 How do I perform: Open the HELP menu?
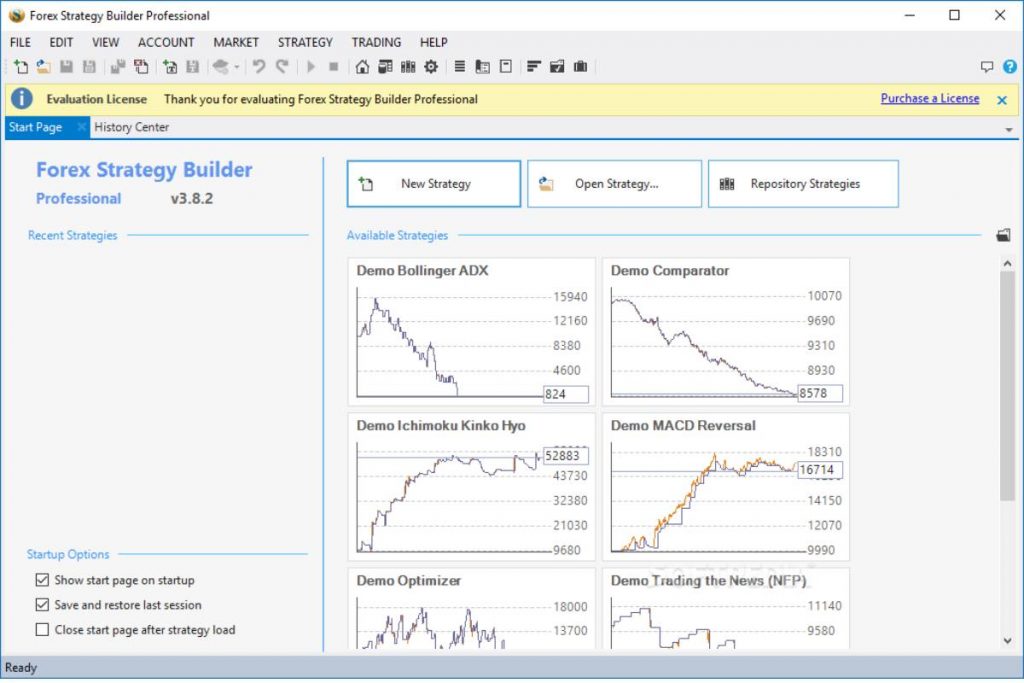tap(434, 42)
